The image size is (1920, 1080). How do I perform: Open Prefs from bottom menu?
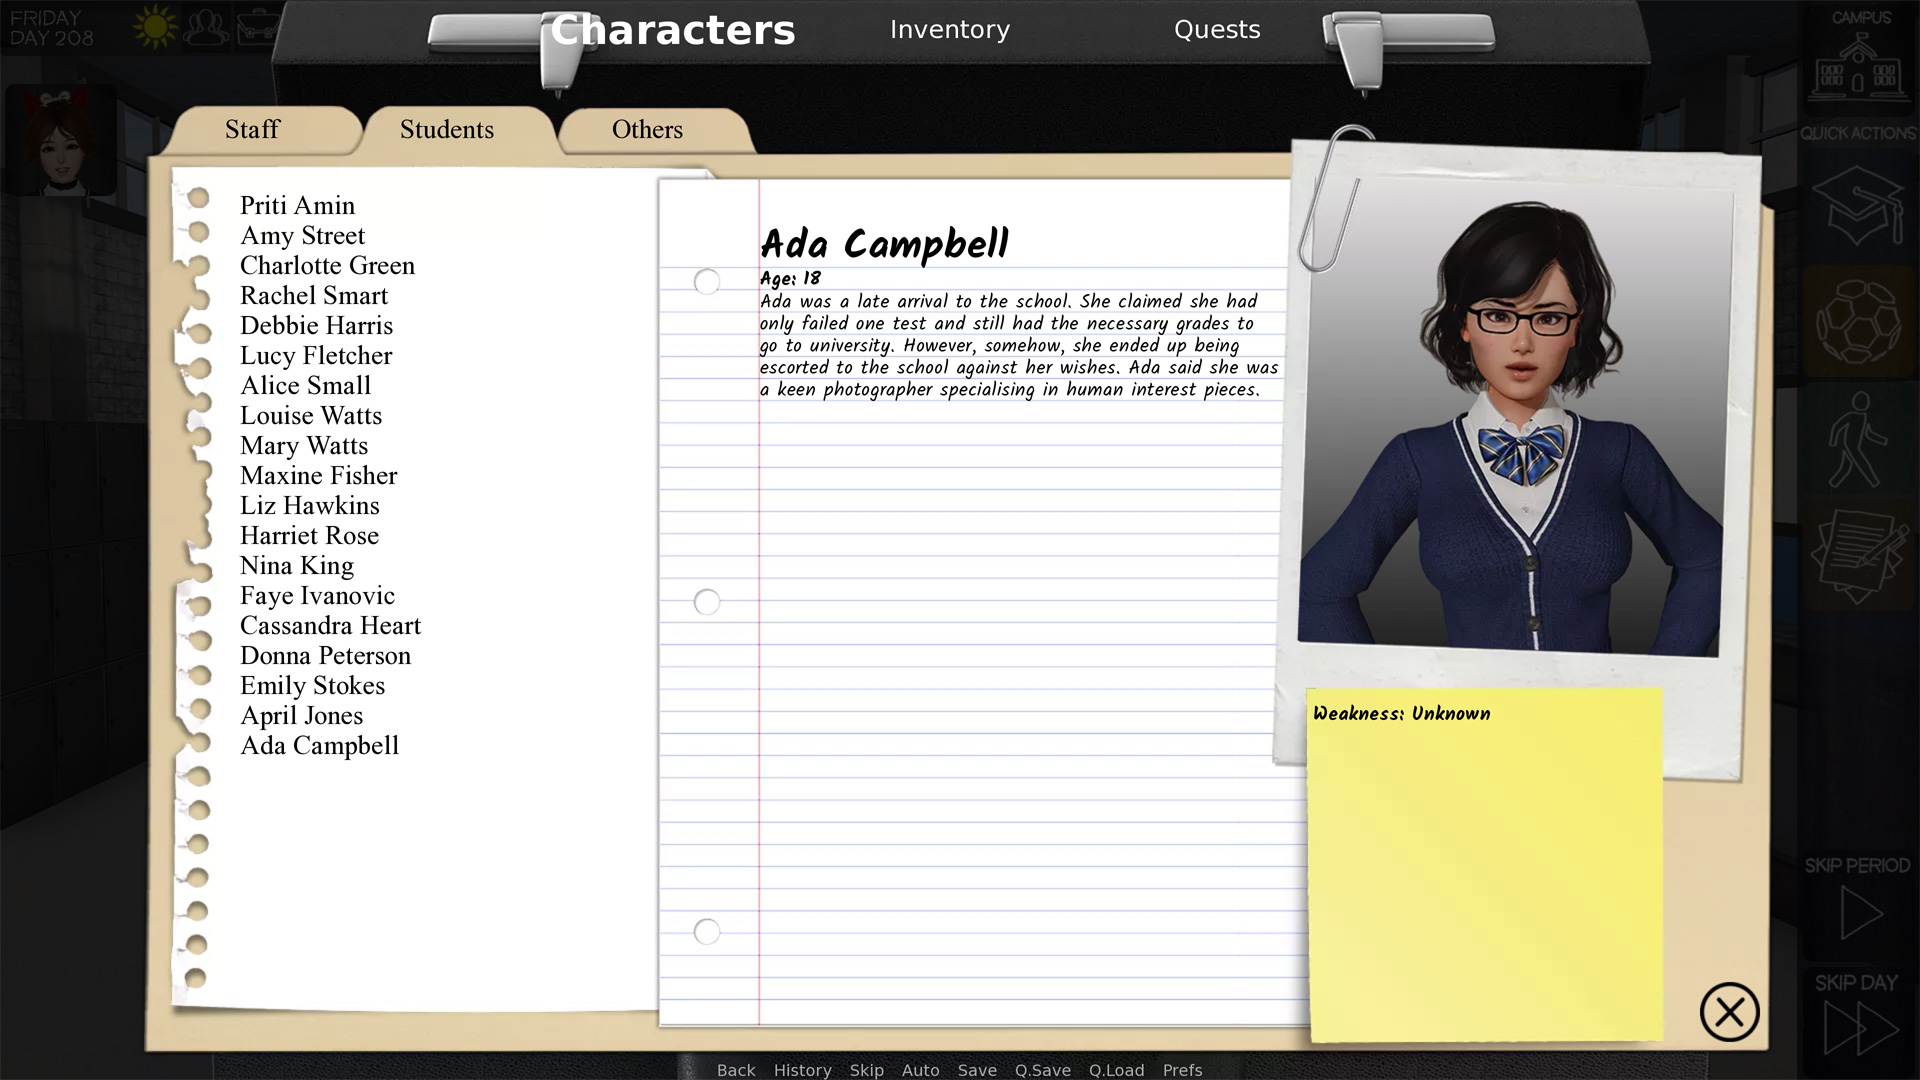coord(1182,1070)
